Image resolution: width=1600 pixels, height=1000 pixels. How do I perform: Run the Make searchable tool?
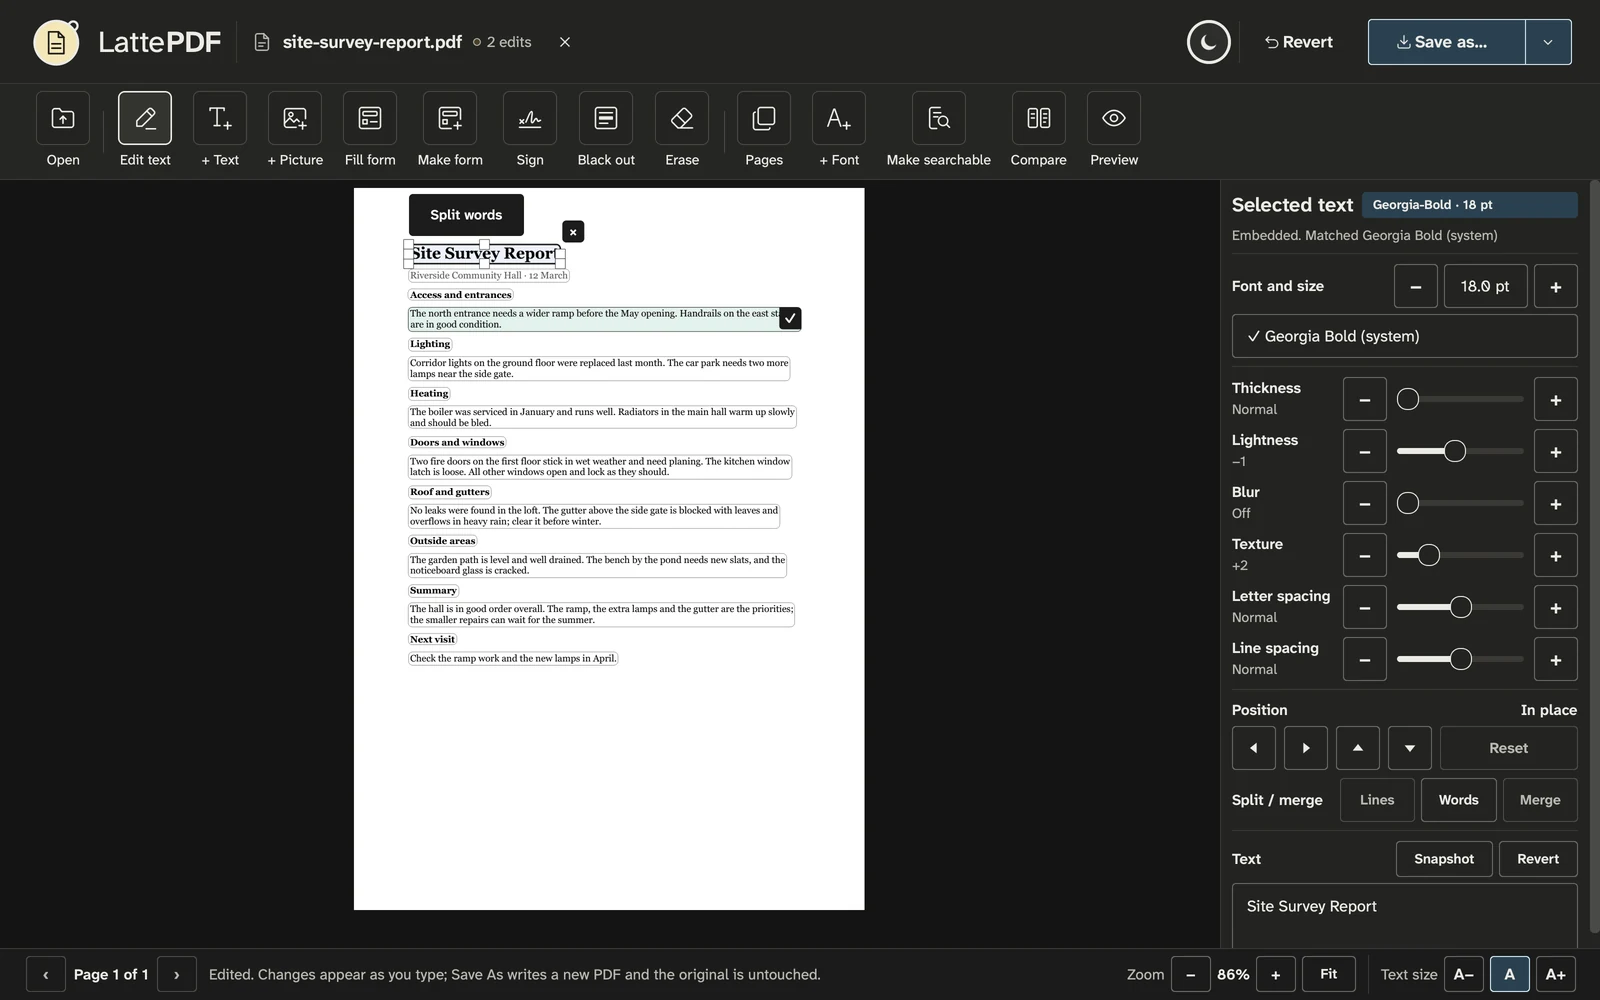point(939,130)
